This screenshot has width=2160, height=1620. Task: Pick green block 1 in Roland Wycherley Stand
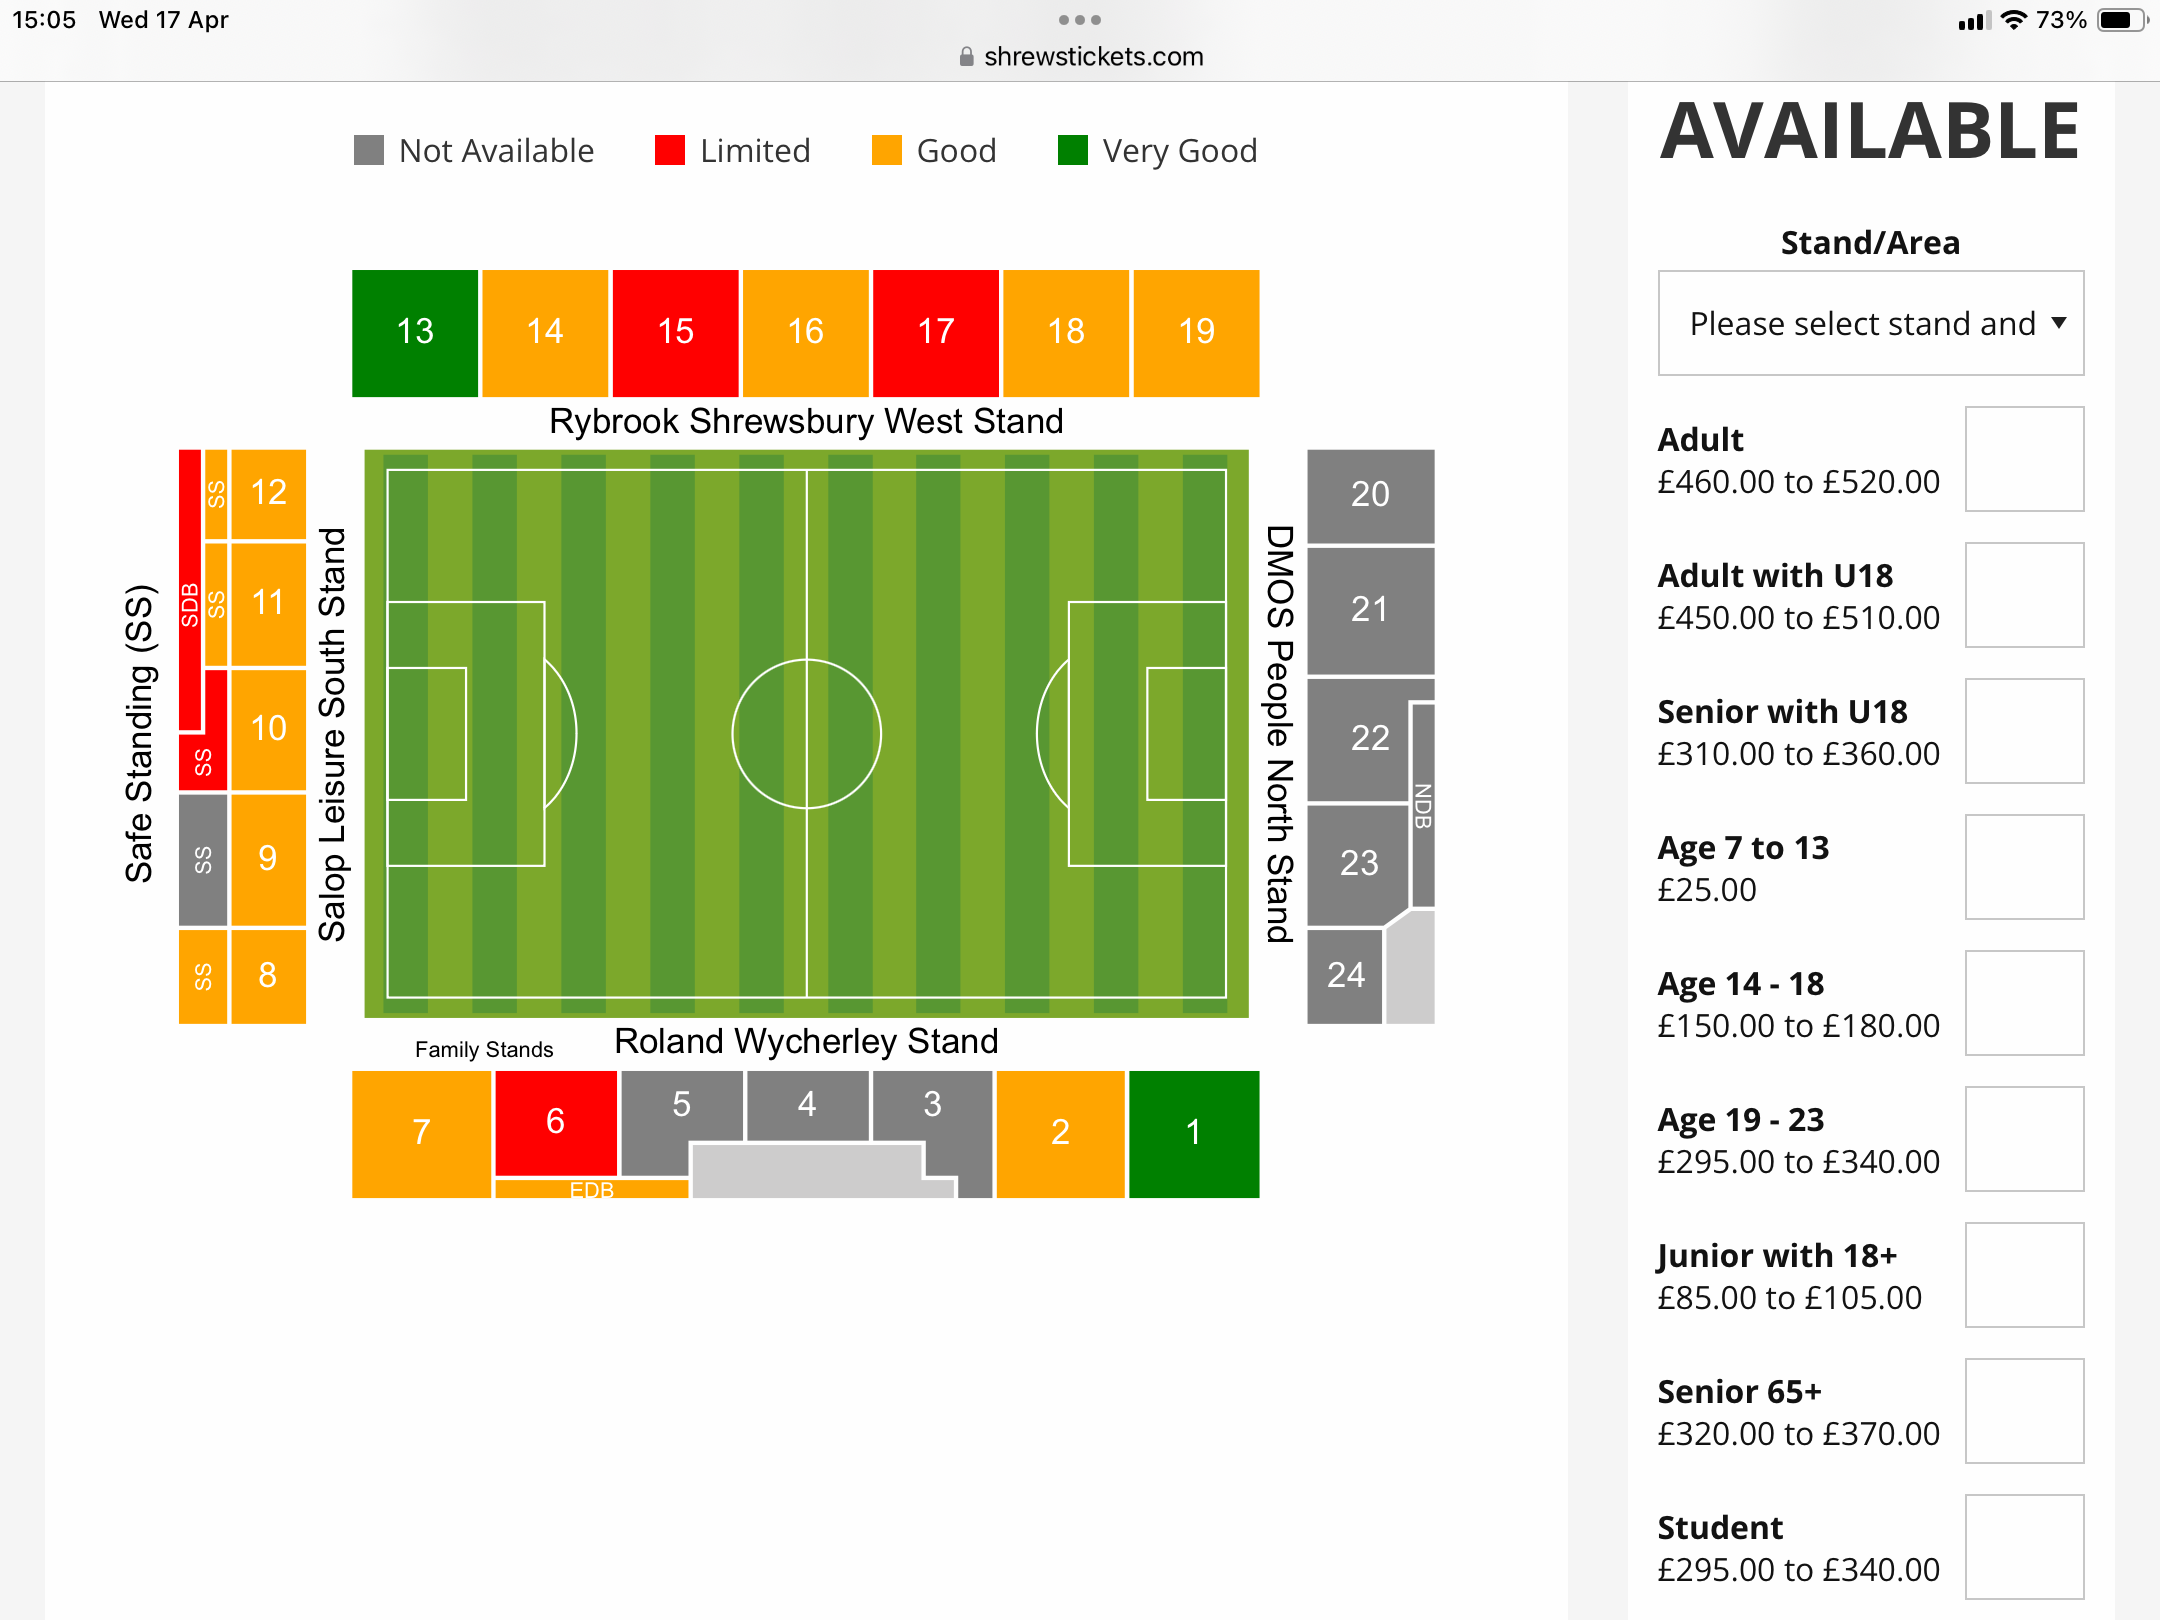click(x=1194, y=1134)
